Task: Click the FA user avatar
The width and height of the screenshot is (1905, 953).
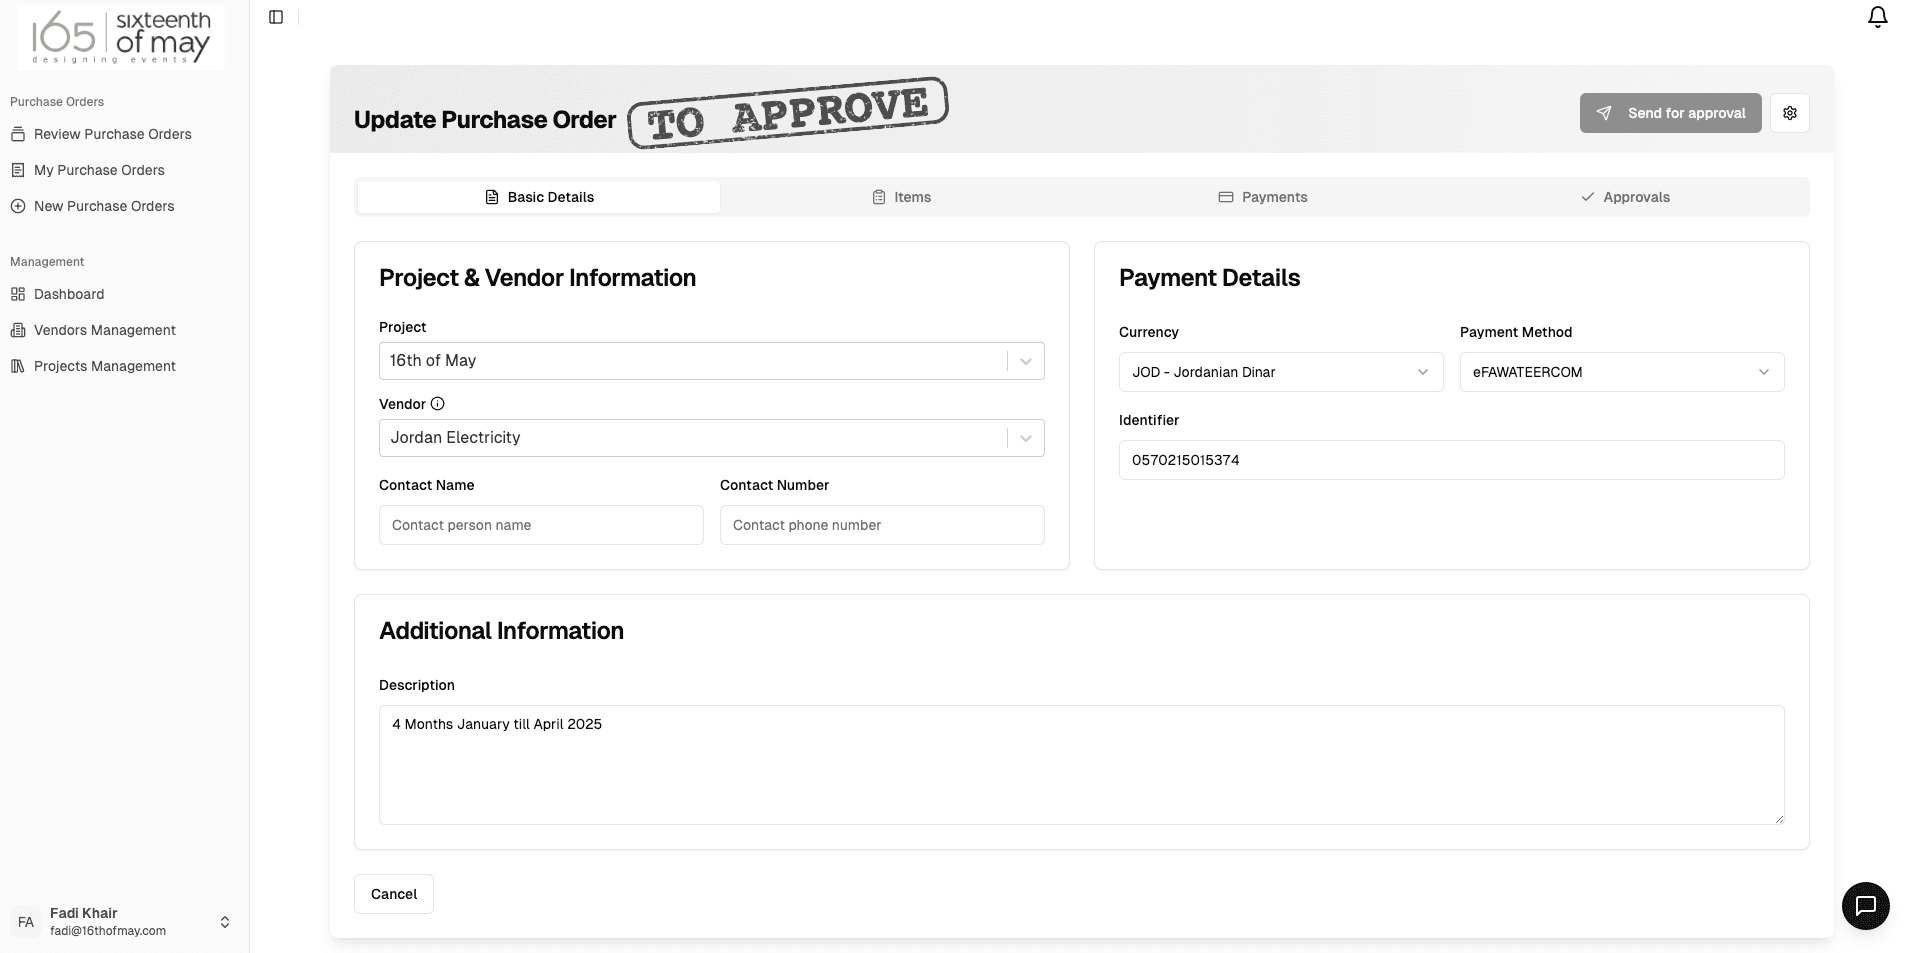Action: tap(26, 922)
